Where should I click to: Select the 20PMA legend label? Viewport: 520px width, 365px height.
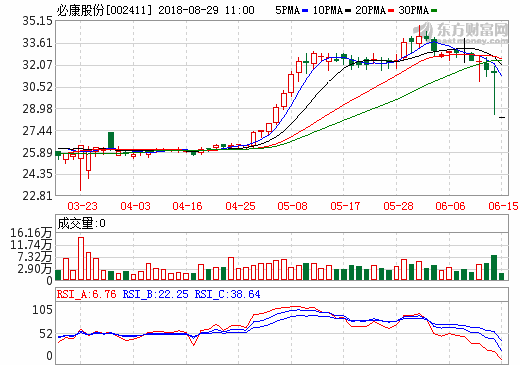tap(370, 10)
